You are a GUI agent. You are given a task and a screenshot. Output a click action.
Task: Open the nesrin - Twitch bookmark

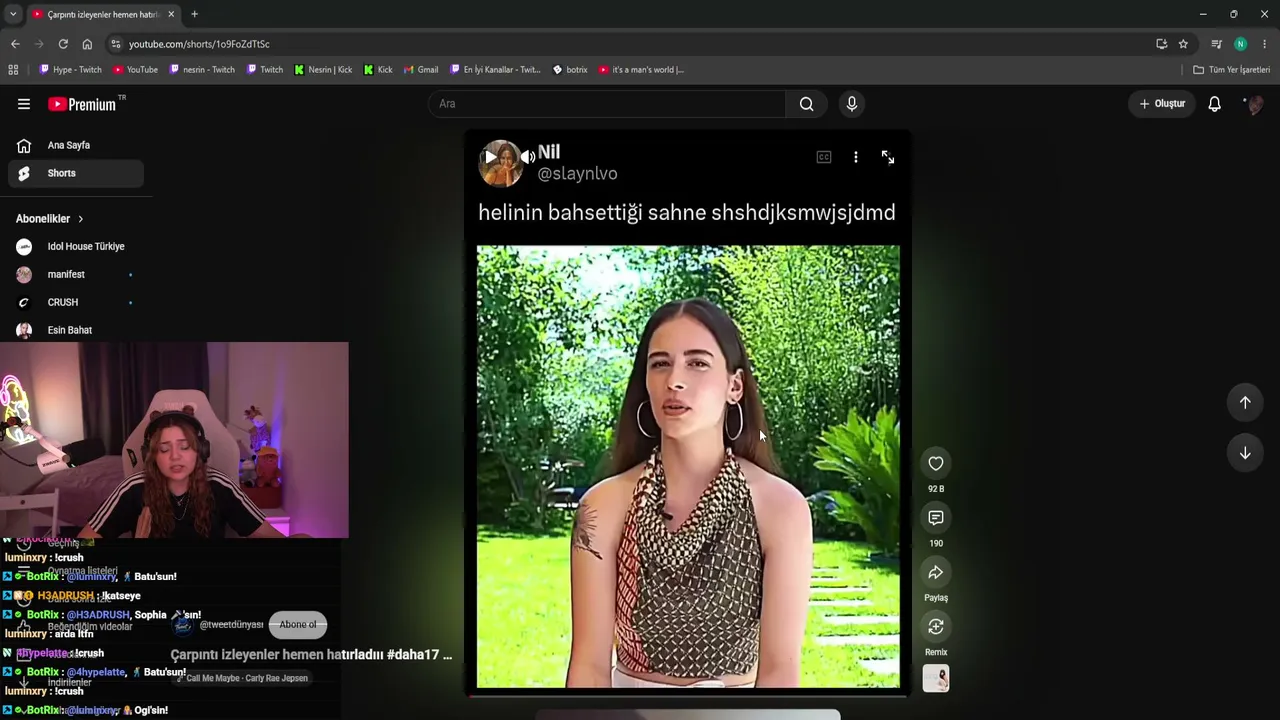202,70
